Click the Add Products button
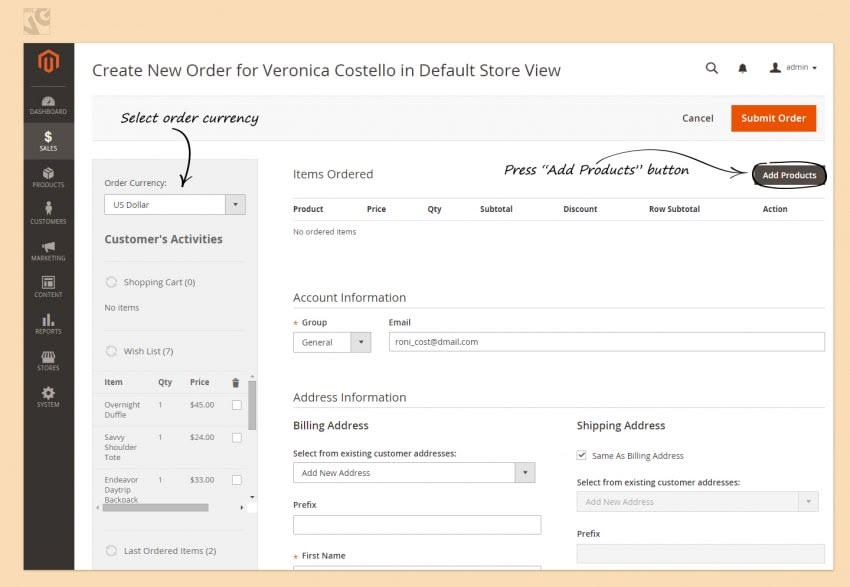The image size is (850, 587). click(789, 175)
